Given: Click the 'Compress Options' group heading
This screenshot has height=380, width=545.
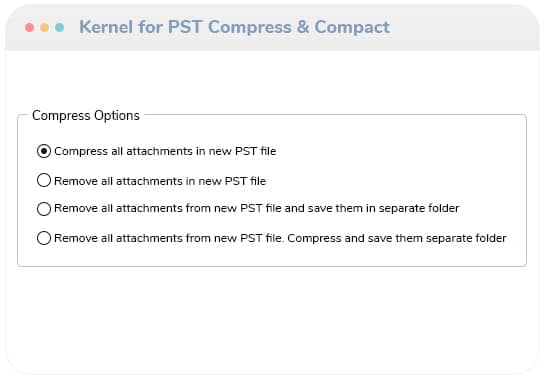Looking at the screenshot, I should click(86, 115).
